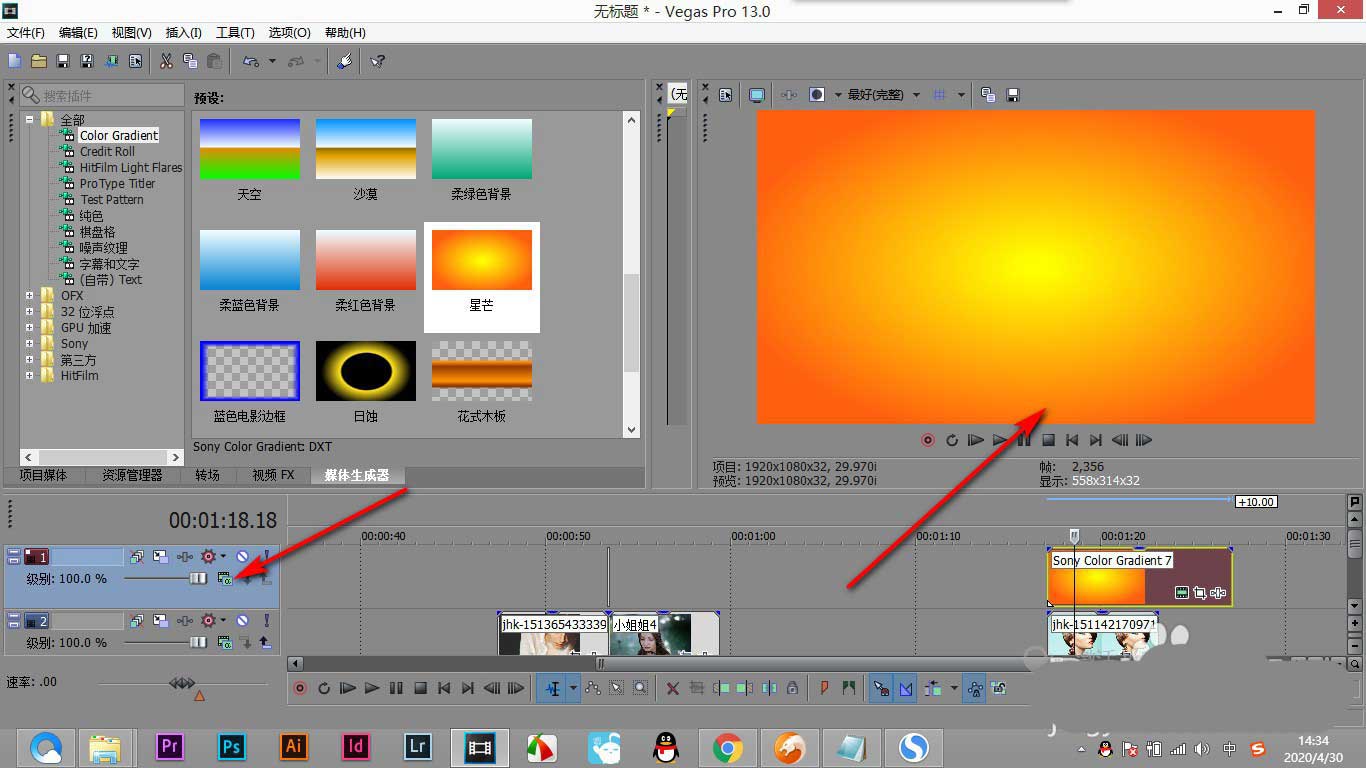
Task: Toggle preview on external monitor
Action: pos(757,95)
